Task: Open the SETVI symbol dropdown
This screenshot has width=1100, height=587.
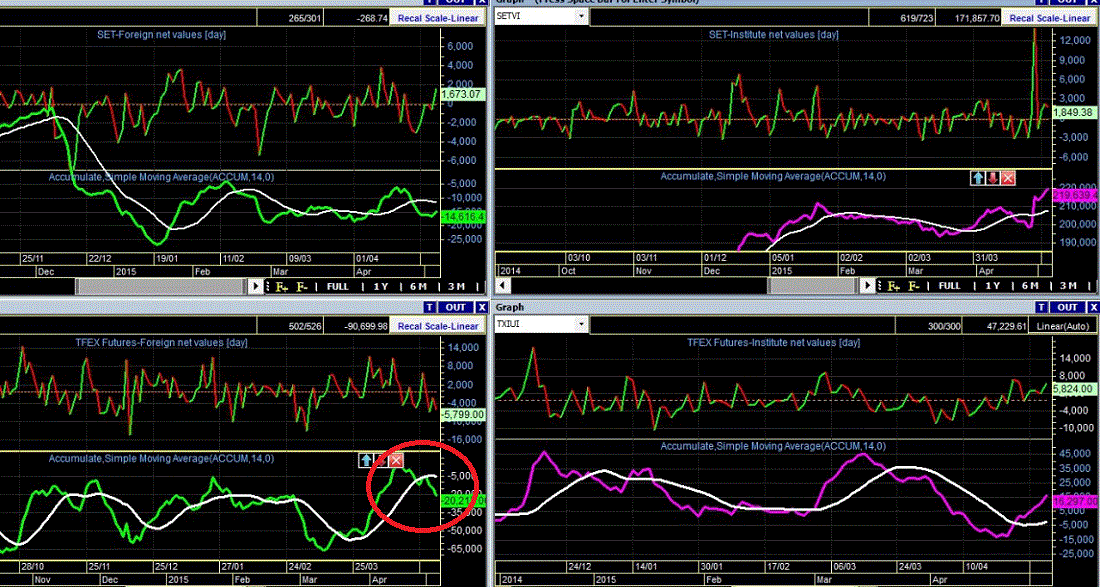Action: [580, 17]
